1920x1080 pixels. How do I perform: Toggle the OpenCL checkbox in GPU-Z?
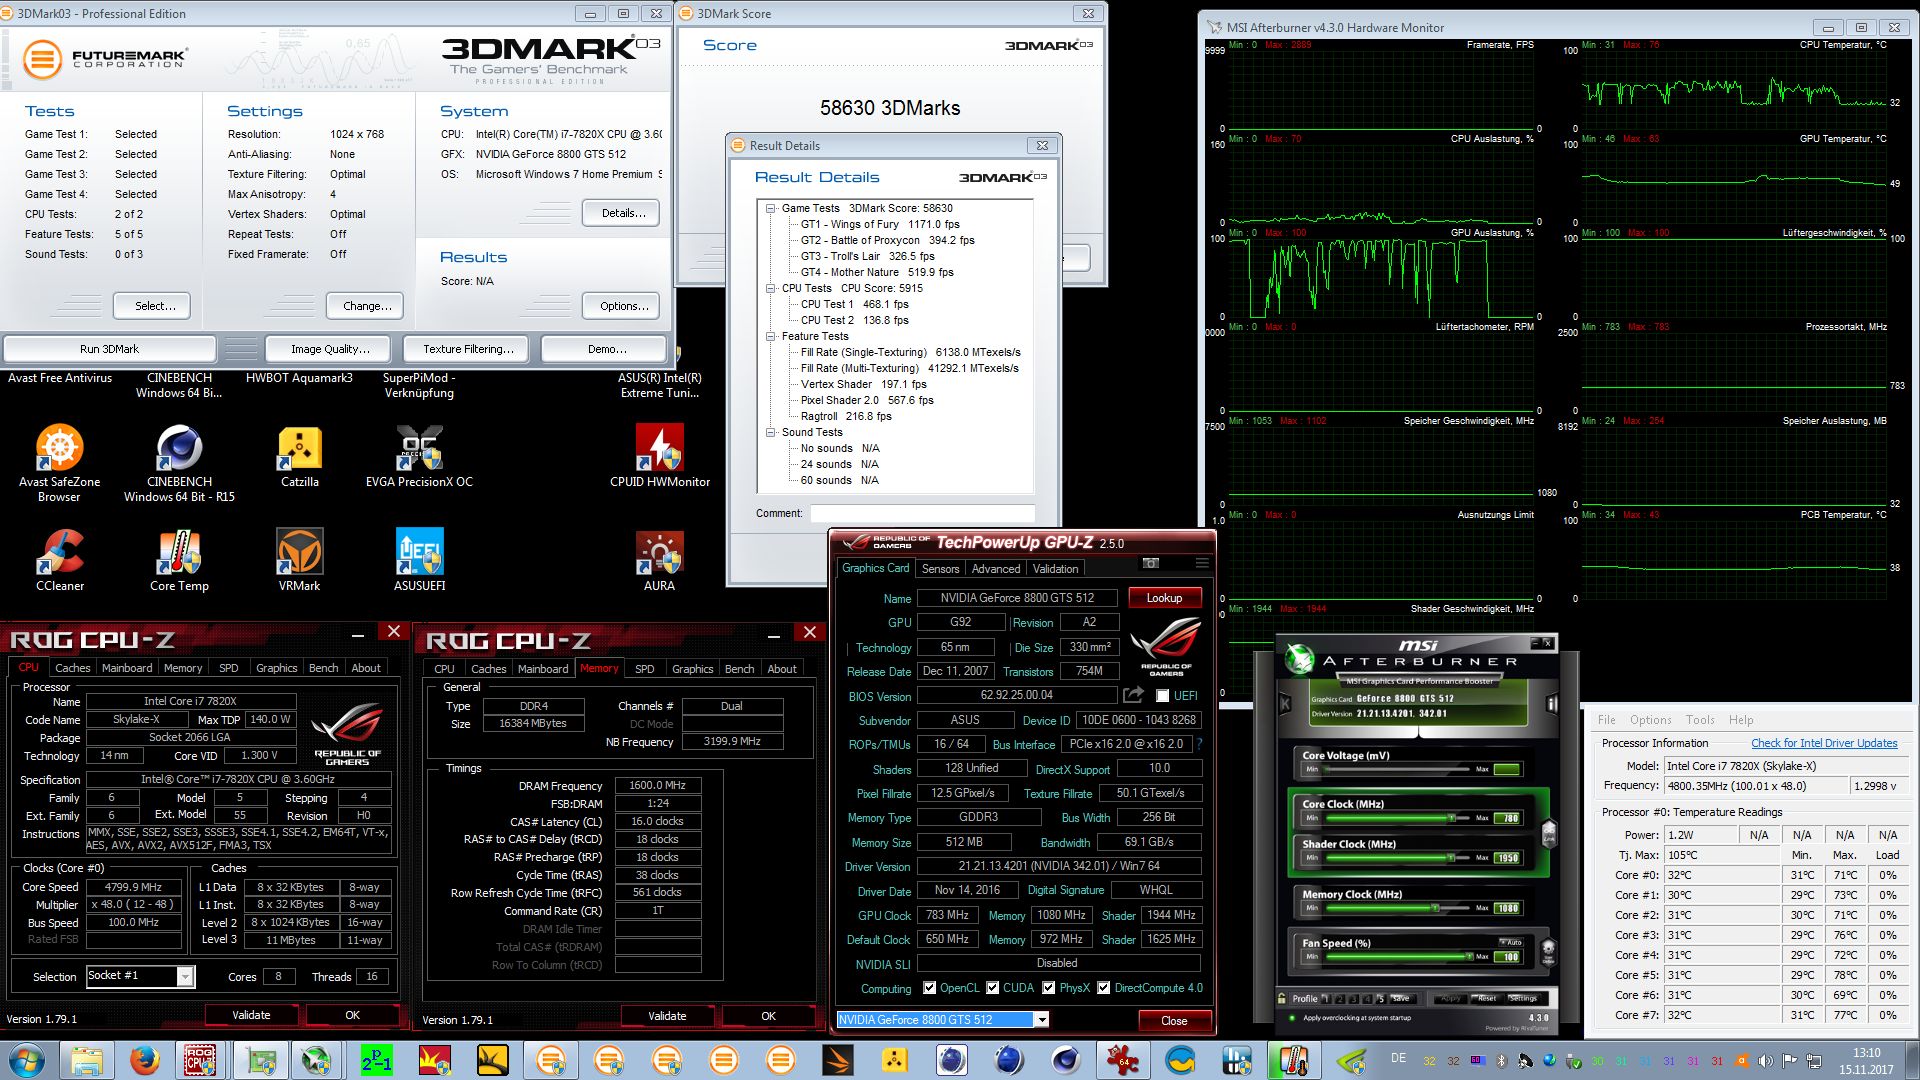[x=930, y=988]
